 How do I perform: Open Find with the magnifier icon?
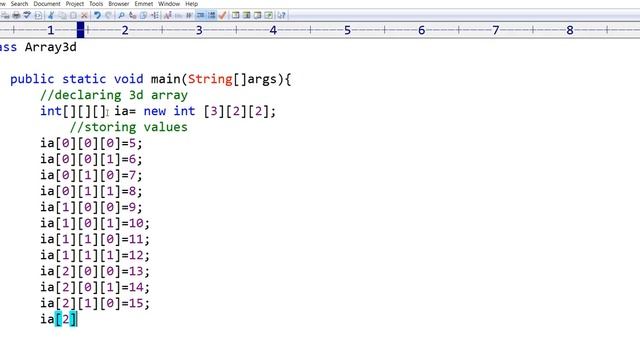(121, 16)
